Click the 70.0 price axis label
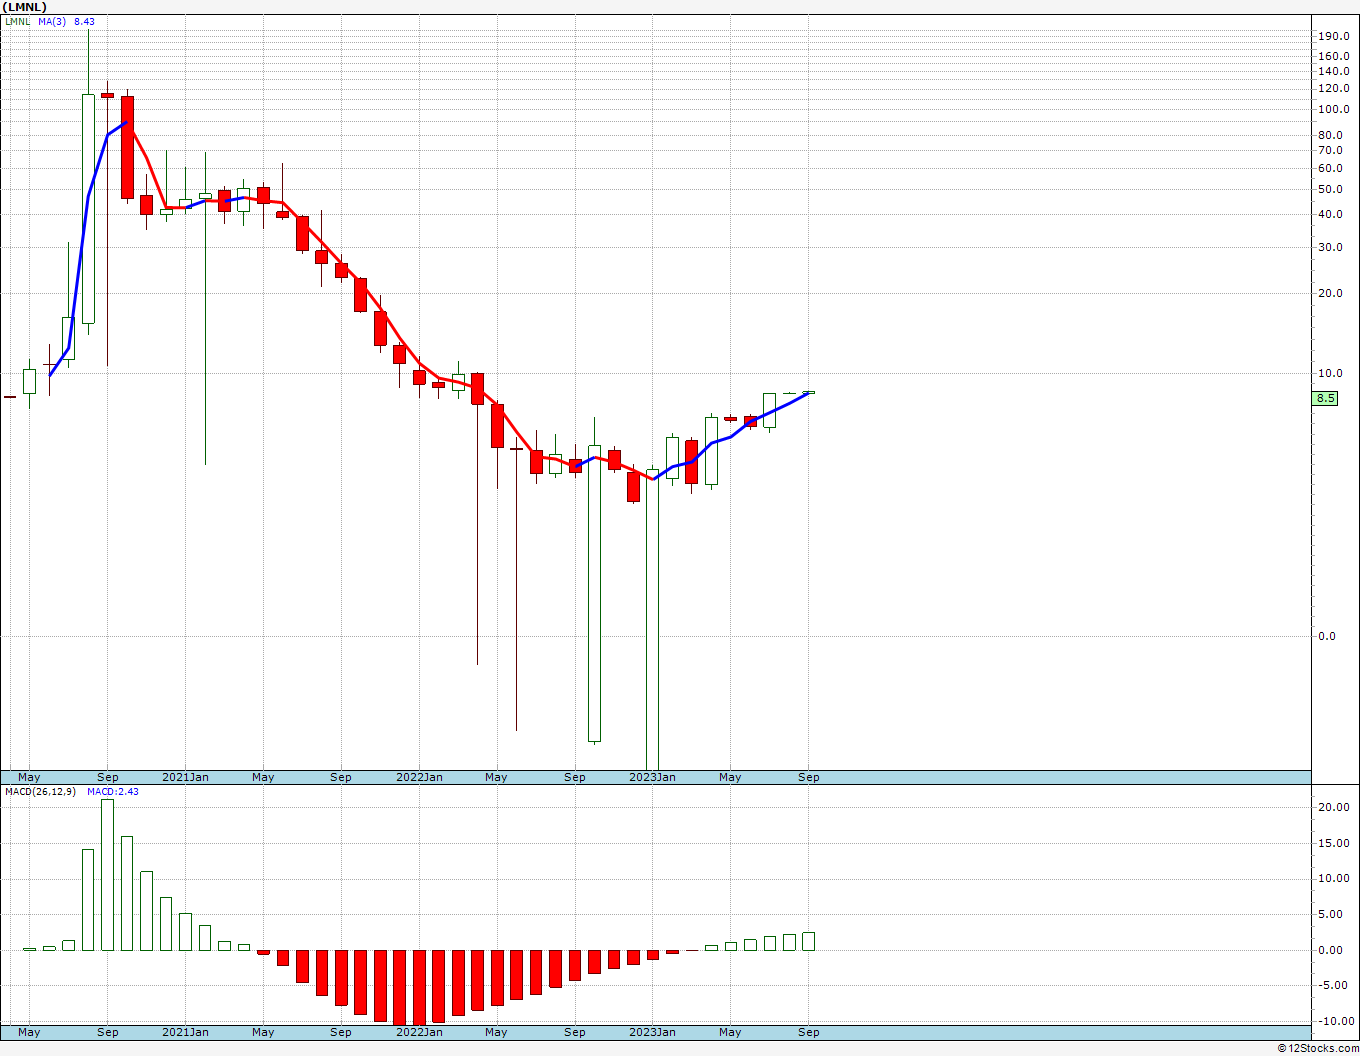1360x1056 pixels. (1331, 151)
